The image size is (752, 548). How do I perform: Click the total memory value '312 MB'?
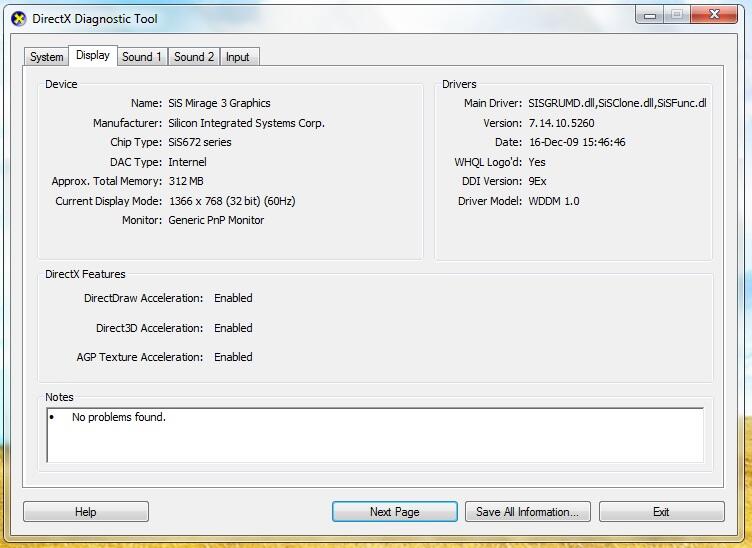point(186,181)
